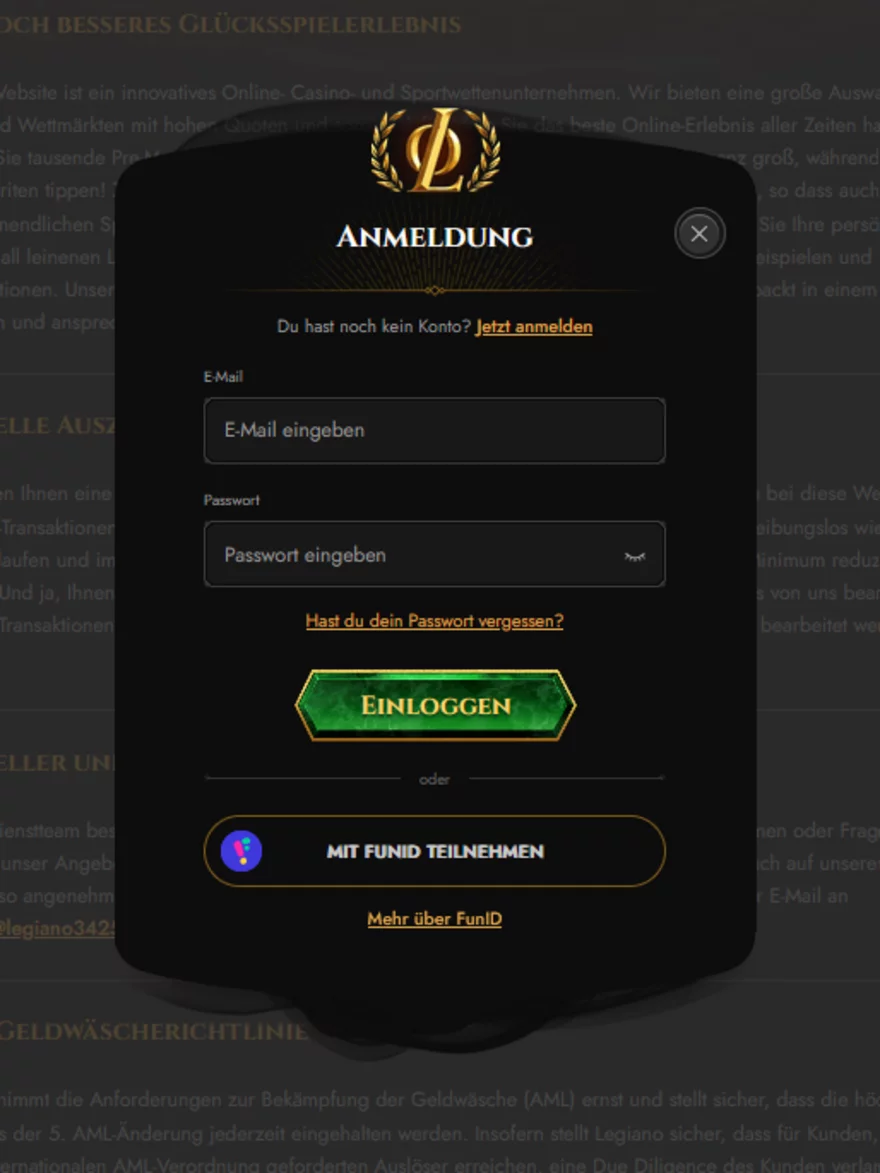The width and height of the screenshot is (880, 1173).
Task: Close the Anmeldung login dialog
Action: click(x=699, y=234)
